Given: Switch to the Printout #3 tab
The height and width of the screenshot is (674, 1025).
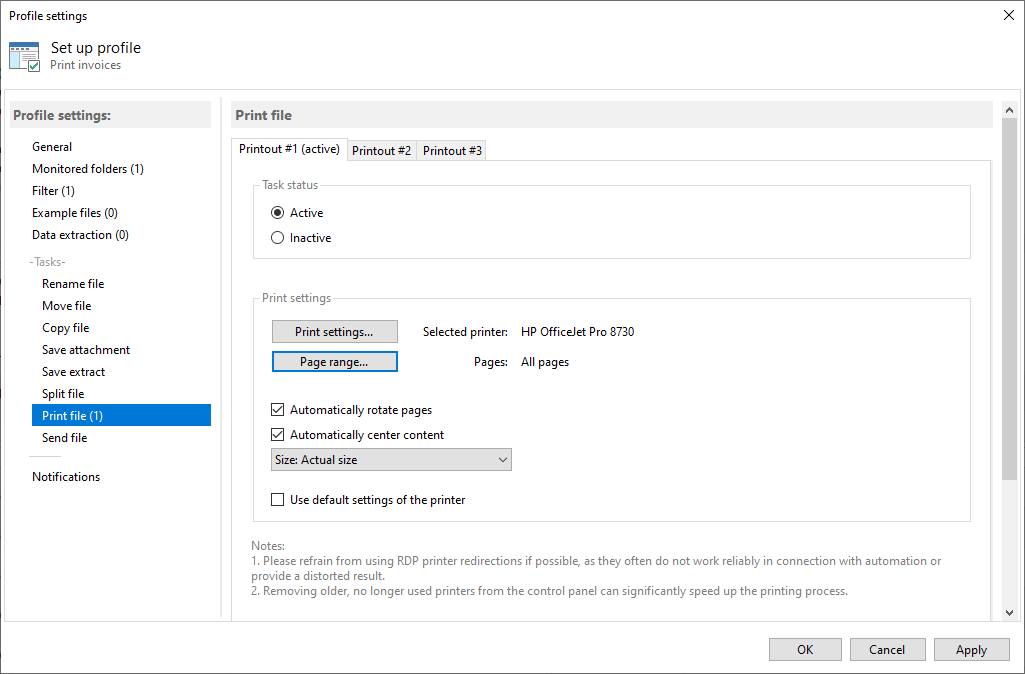Looking at the screenshot, I should point(452,151).
